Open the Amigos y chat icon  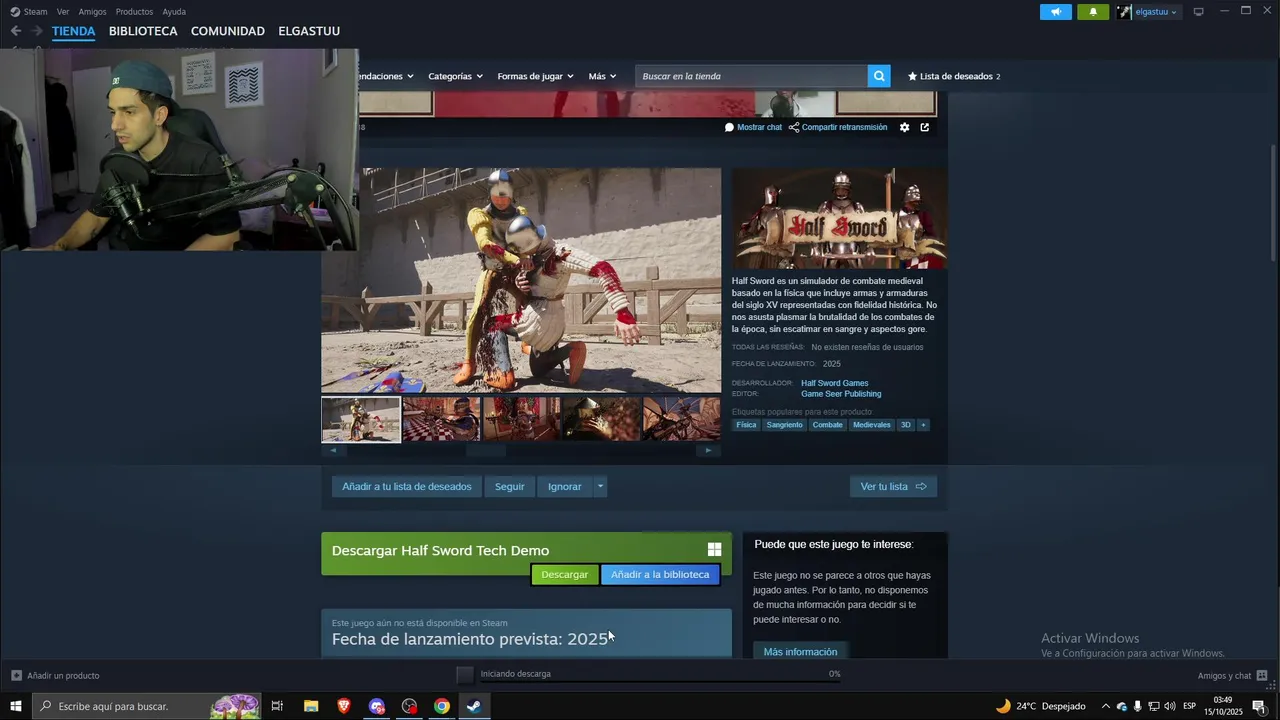[1262, 675]
